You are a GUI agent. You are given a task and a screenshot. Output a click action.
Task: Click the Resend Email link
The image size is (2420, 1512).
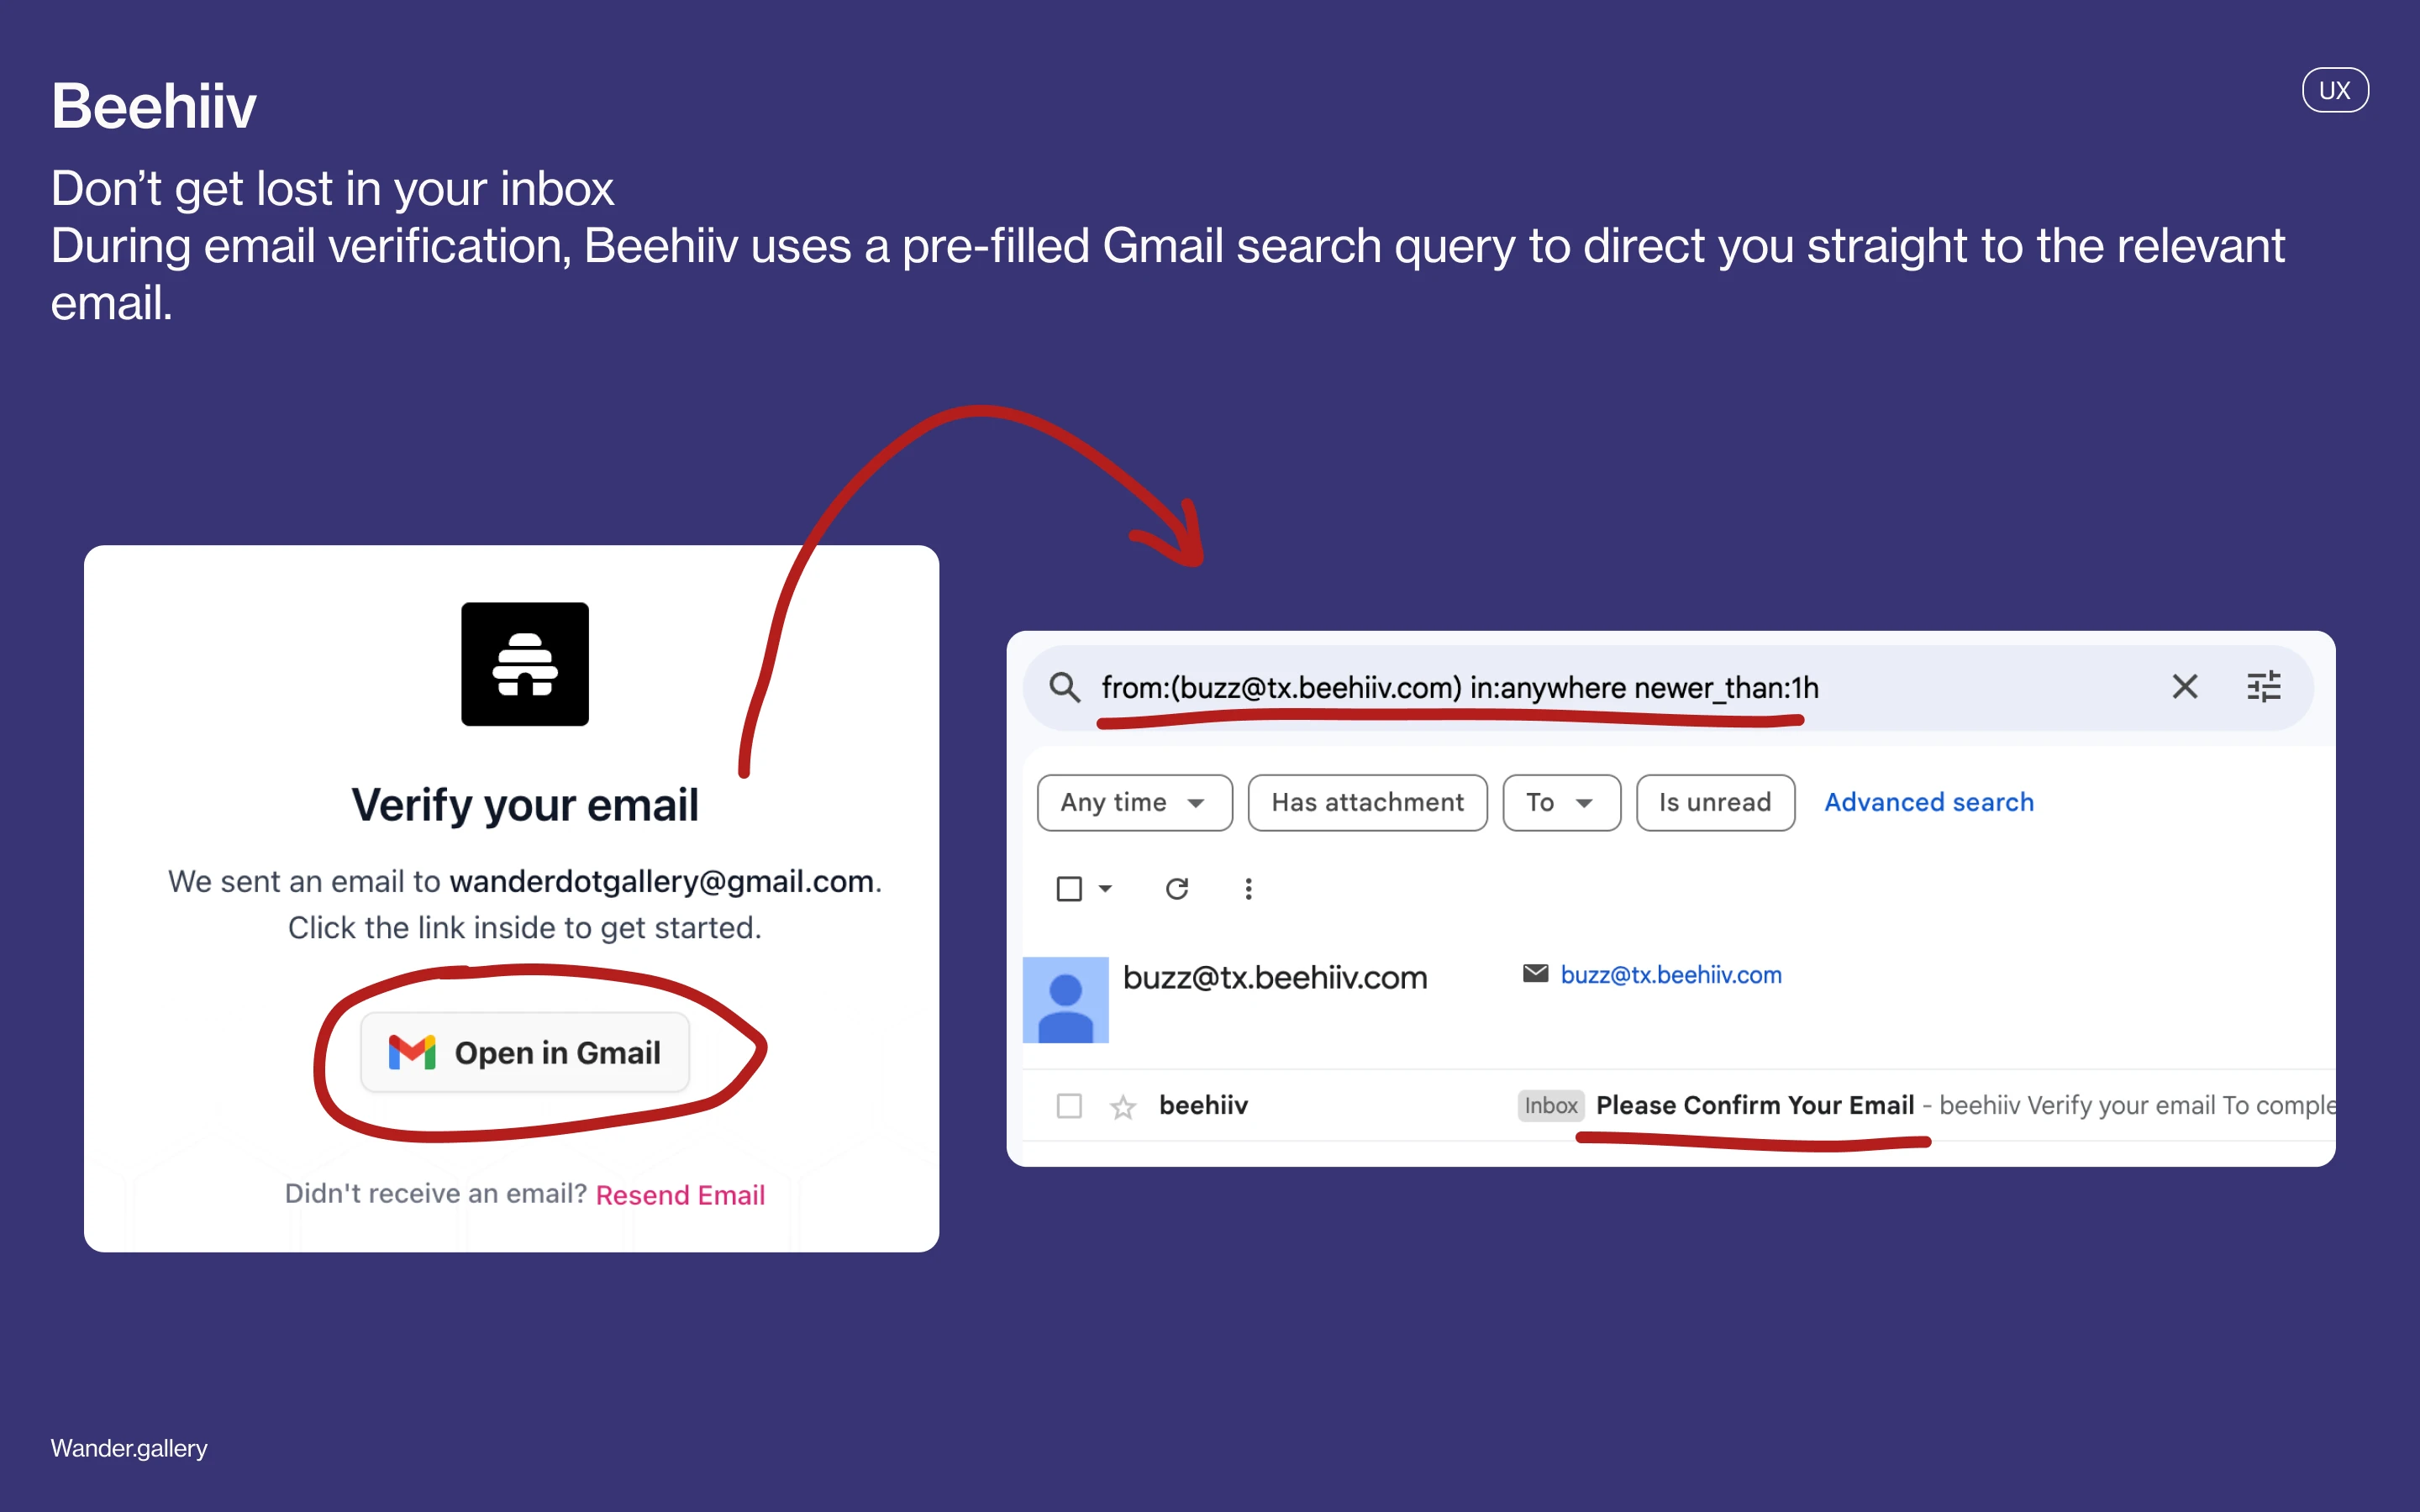click(x=680, y=1194)
